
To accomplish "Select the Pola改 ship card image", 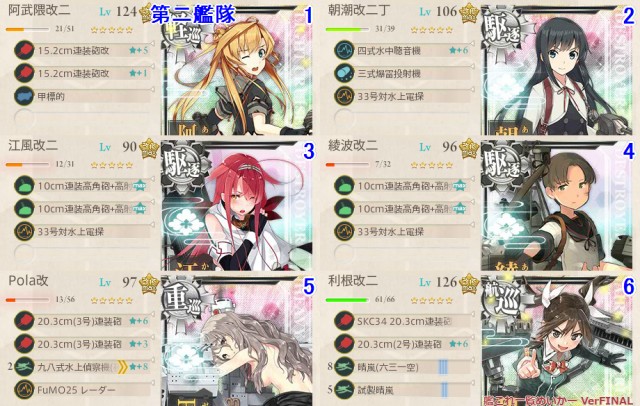I will pos(237,340).
